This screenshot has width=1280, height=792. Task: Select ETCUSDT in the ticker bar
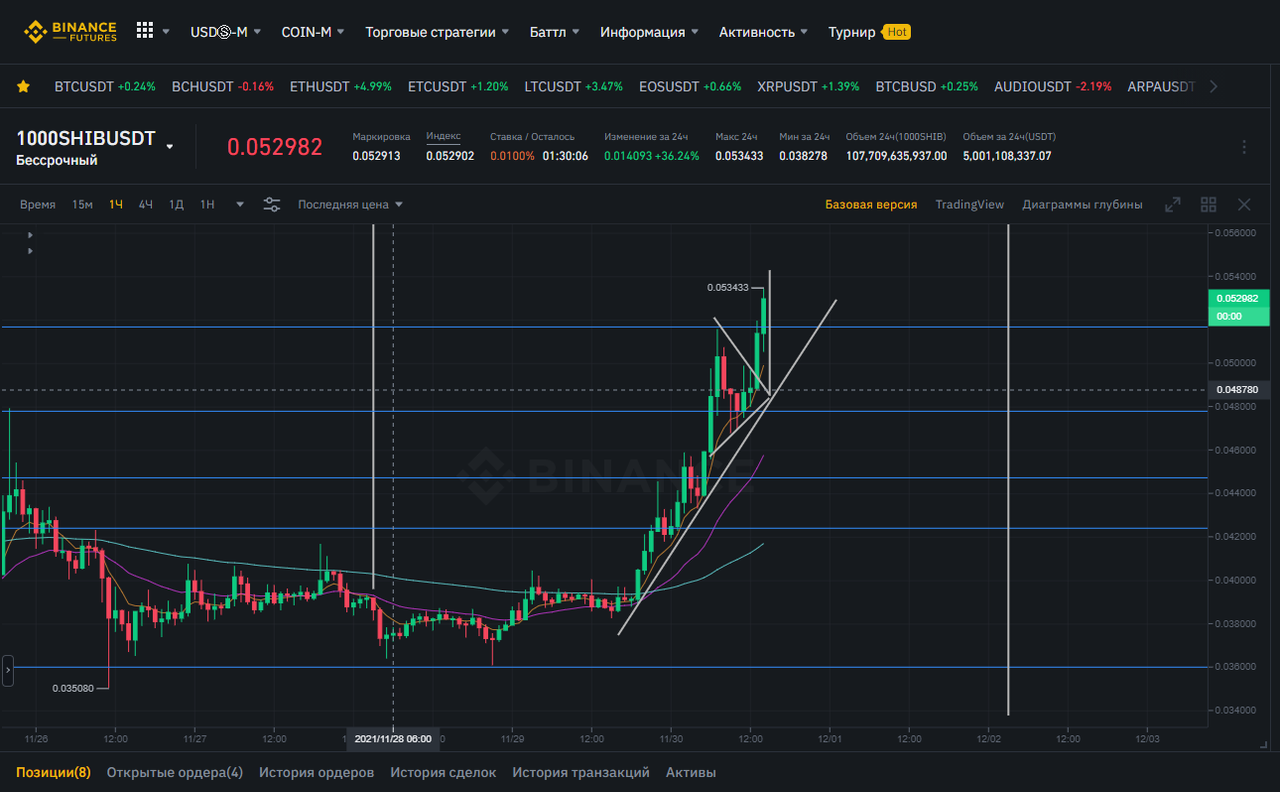click(458, 87)
